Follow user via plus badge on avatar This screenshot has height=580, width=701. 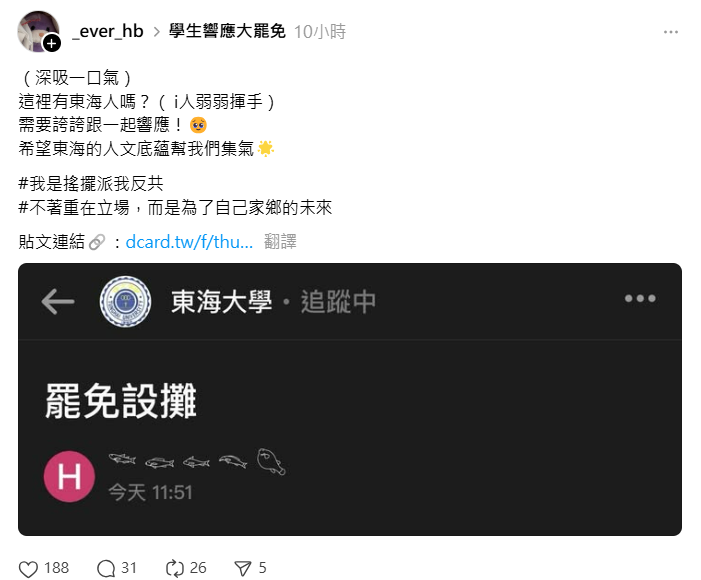click(x=51, y=43)
